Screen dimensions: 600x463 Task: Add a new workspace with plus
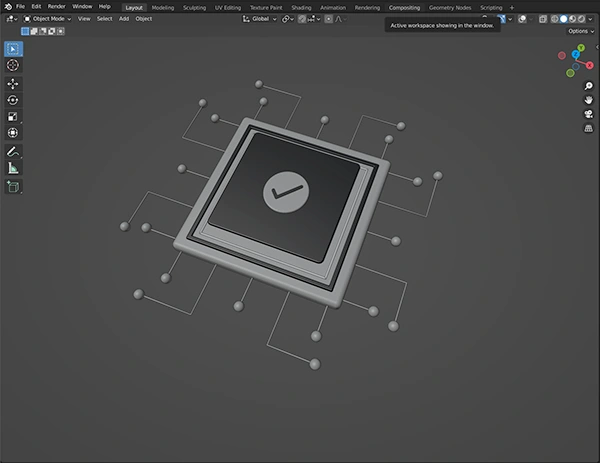tap(512, 8)
